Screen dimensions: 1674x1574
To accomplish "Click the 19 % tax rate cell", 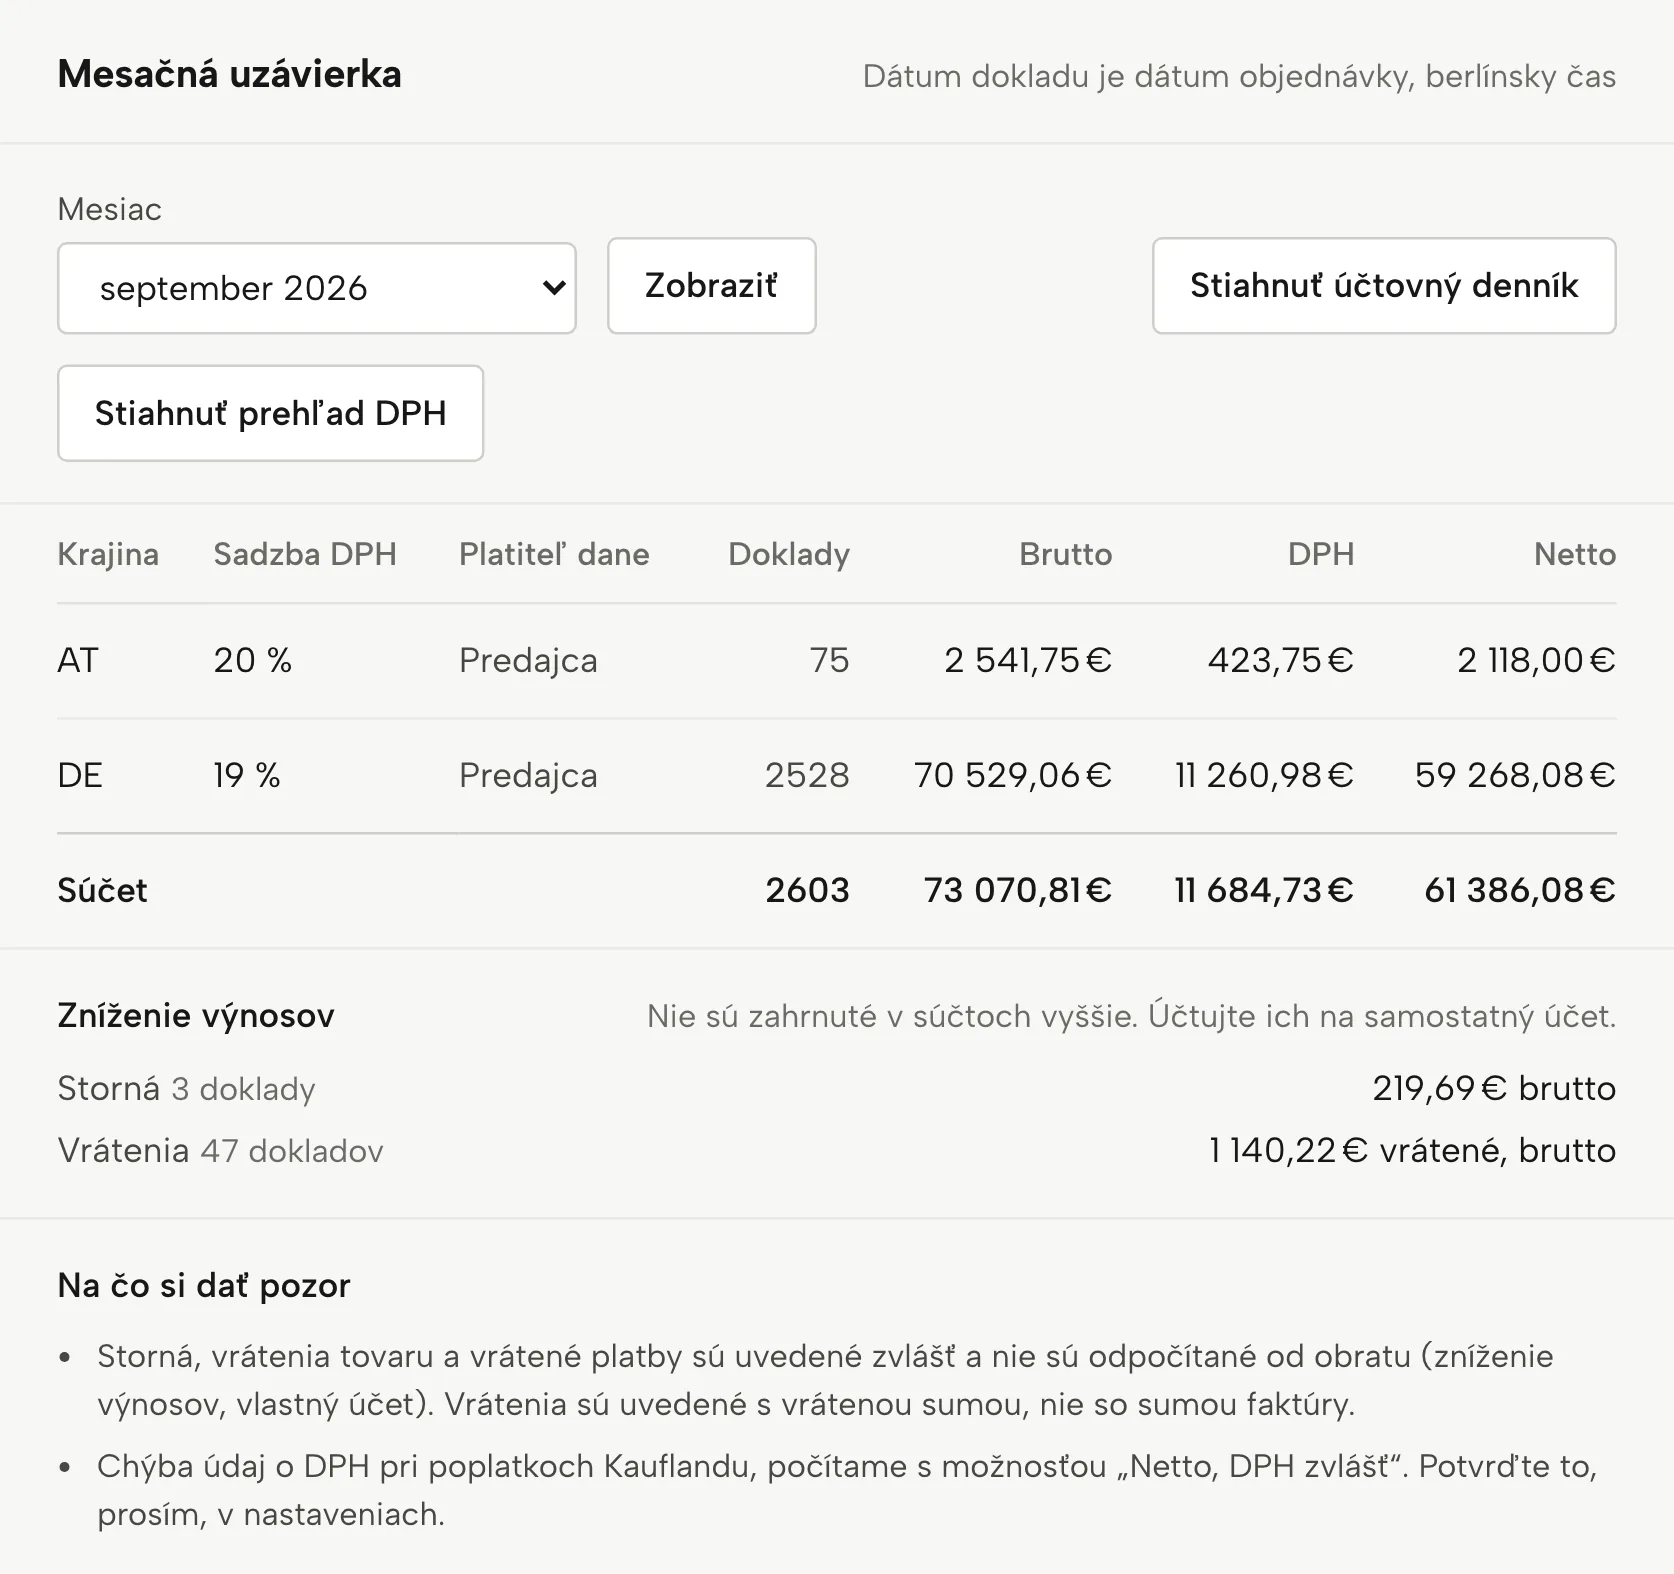I will tap(247, 775).
